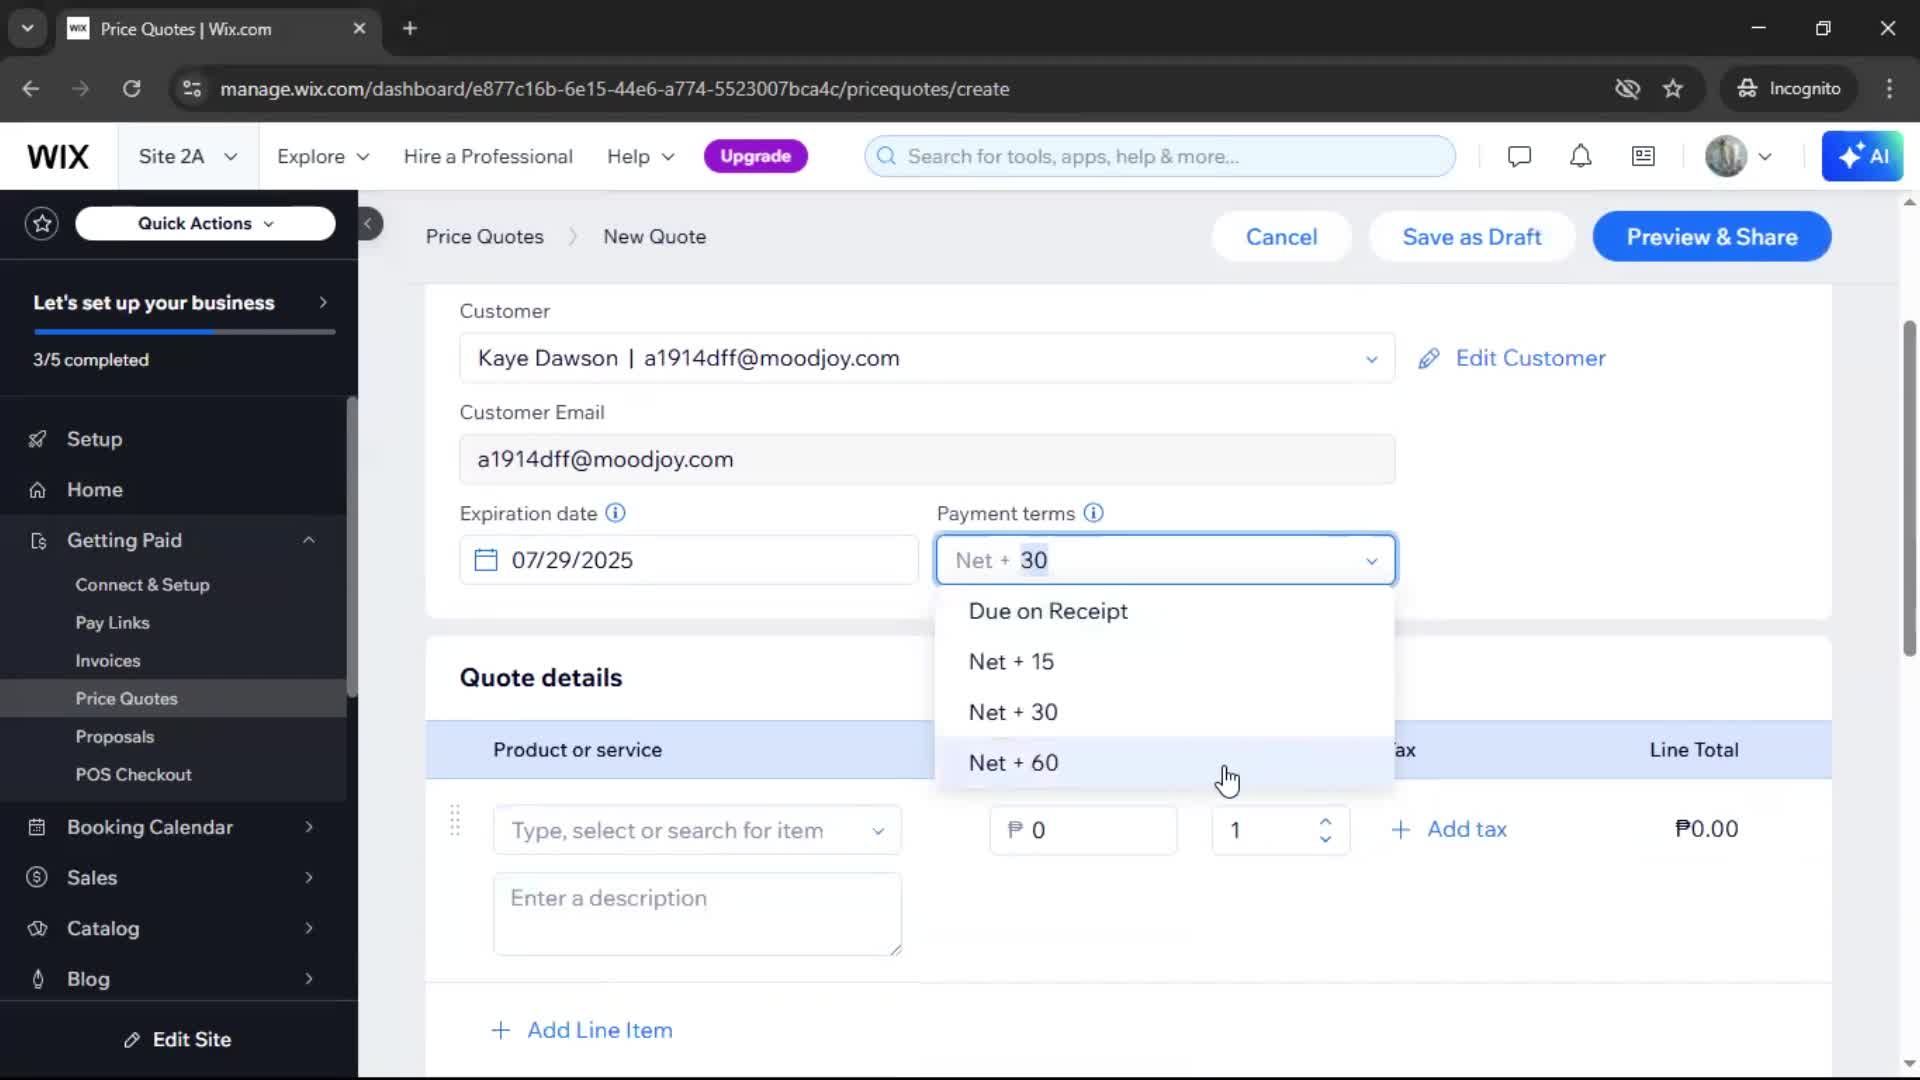
Task: Toggle the Payment terms dropdown arrow
Action: (1372, 561)
